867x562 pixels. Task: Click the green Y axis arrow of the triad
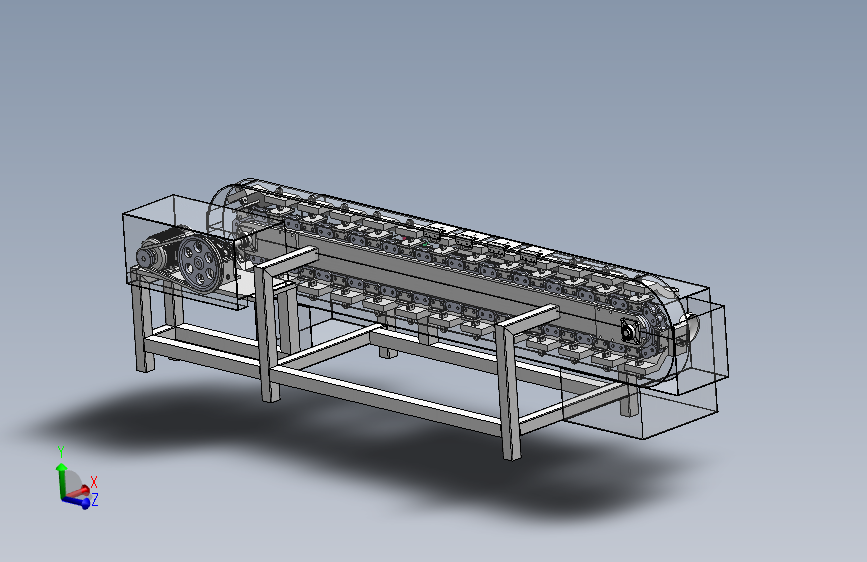[x=61, y=479]
